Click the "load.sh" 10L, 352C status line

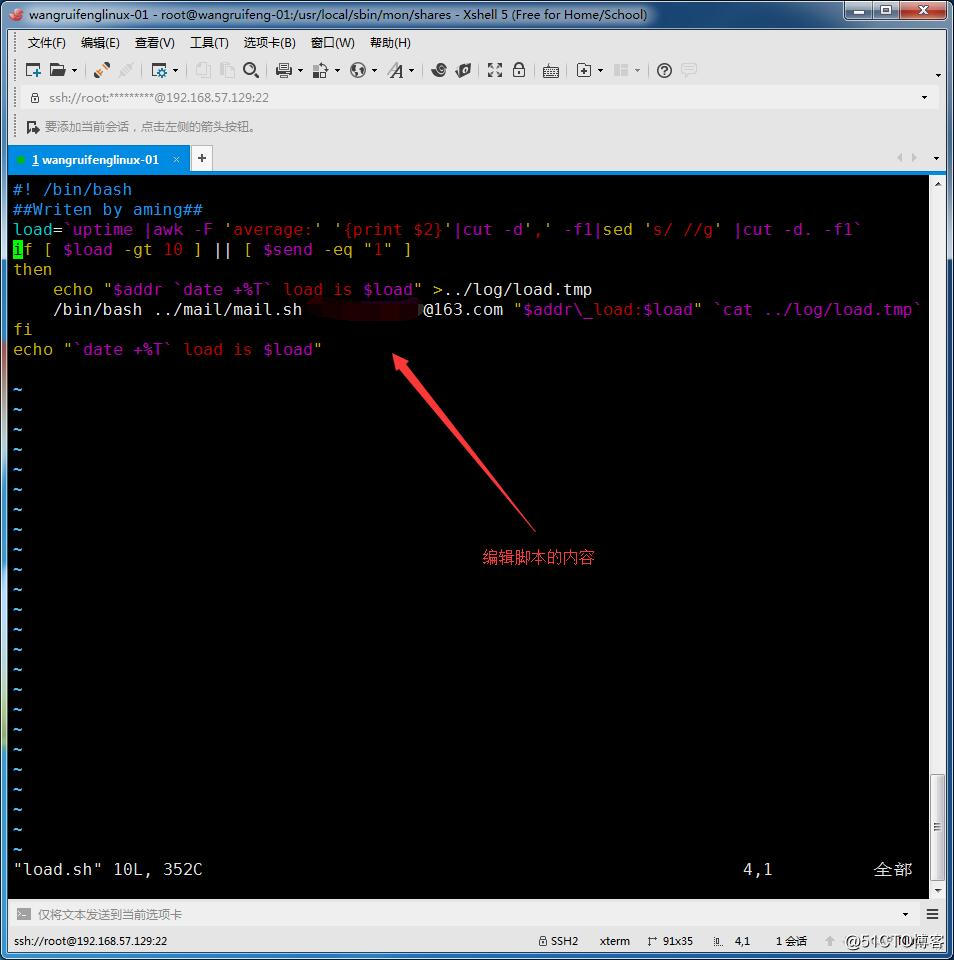[x=108, y=869]
